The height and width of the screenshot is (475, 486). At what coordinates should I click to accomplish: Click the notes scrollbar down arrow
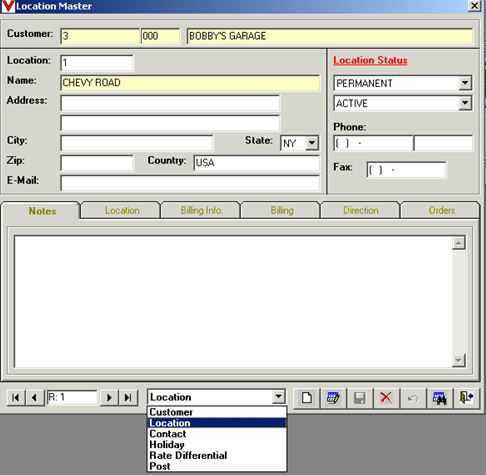[459, 360]
